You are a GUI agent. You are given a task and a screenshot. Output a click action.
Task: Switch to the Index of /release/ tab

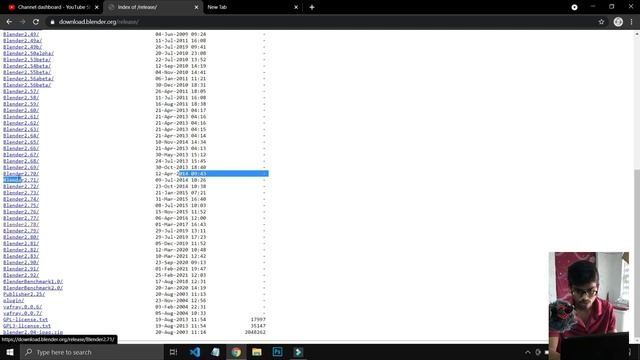[152, 7]
